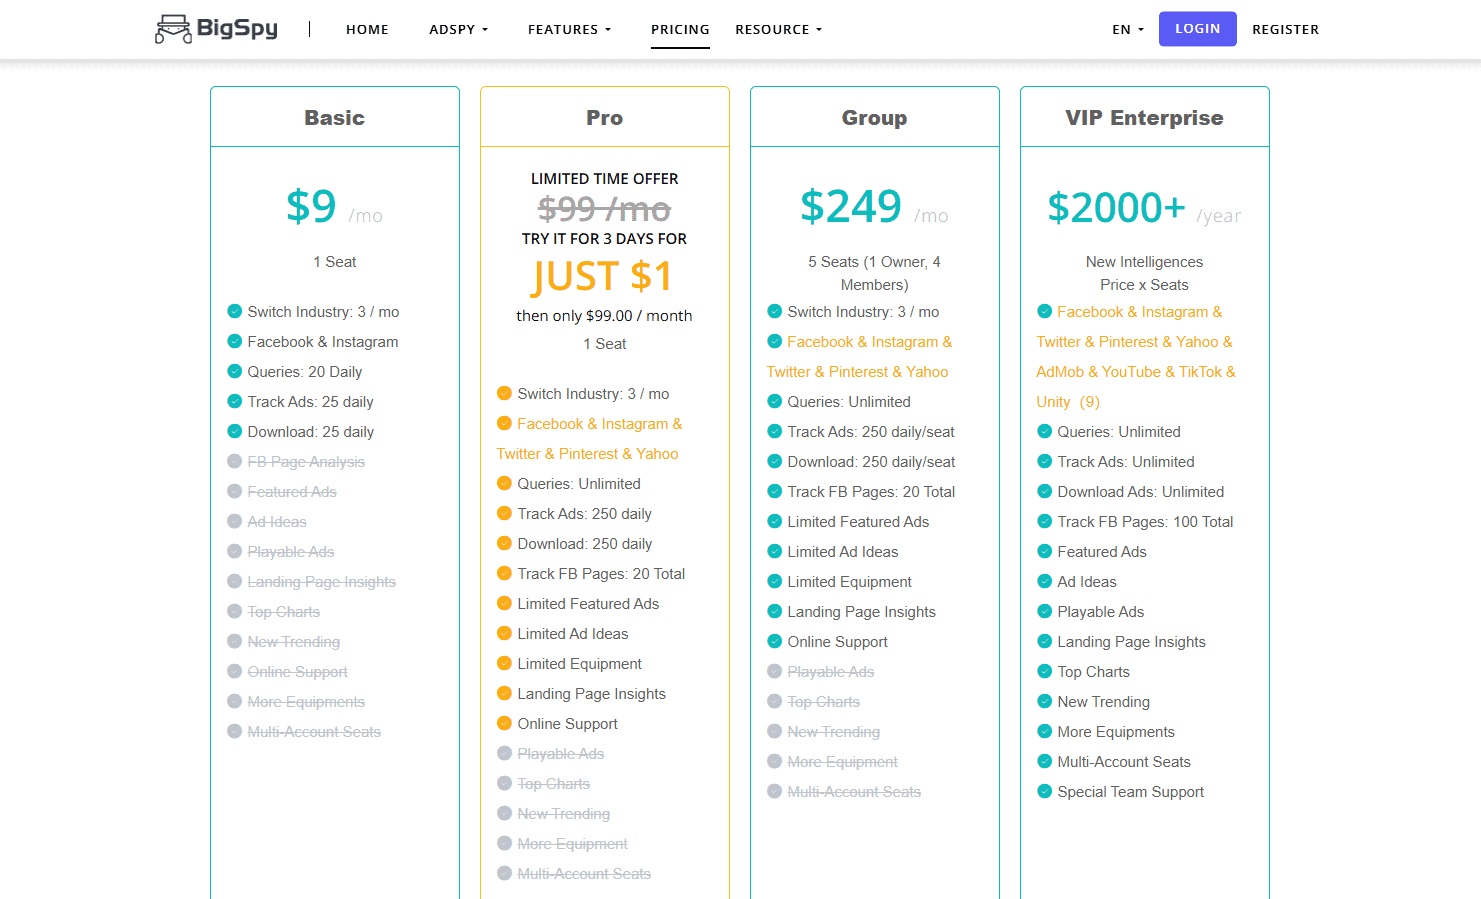Click VIP 'Multi-Account Seats' feature text
The height and width of the screenshot is (899, 1481).
tap(1124, 762)
